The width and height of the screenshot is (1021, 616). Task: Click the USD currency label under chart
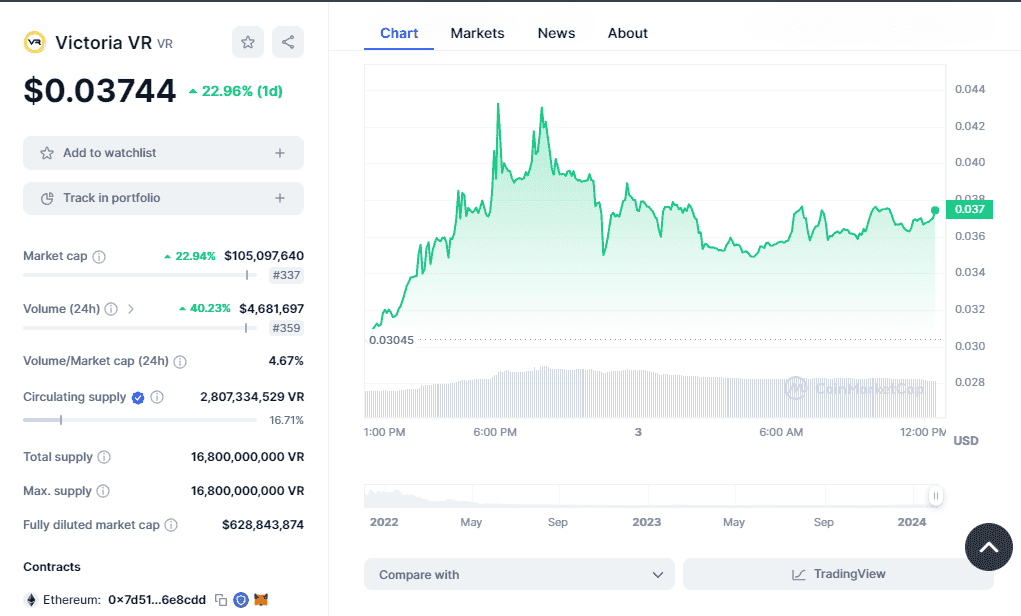[966, 441]
